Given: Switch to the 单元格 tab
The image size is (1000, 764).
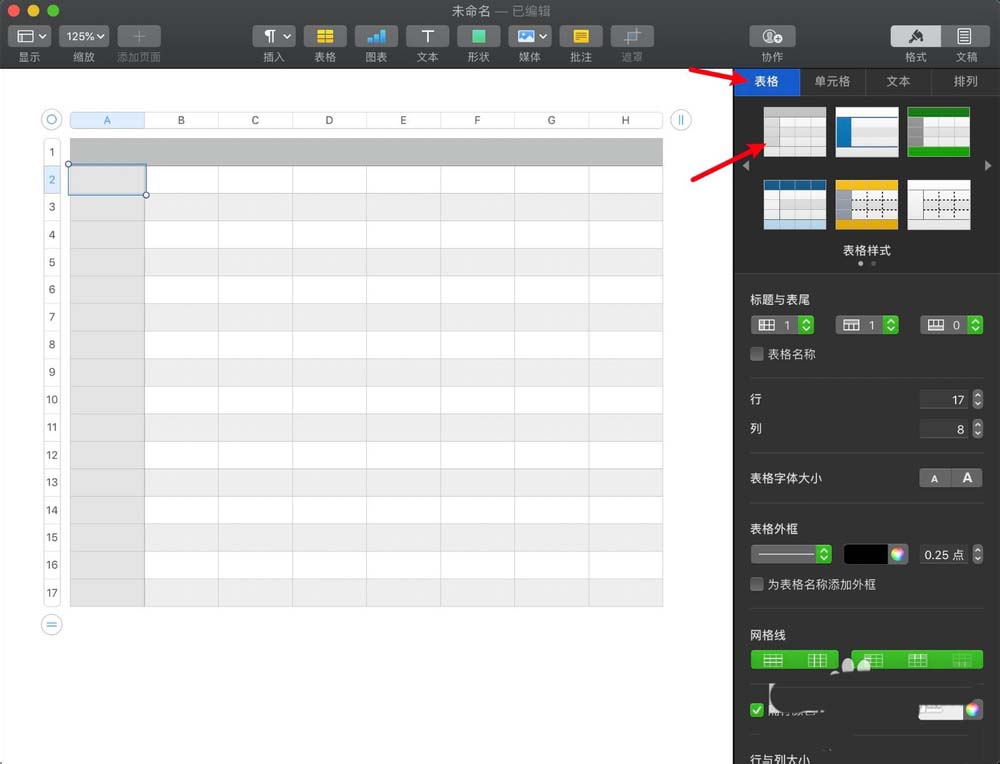Looking at the screenshot, I should point(833,81).
